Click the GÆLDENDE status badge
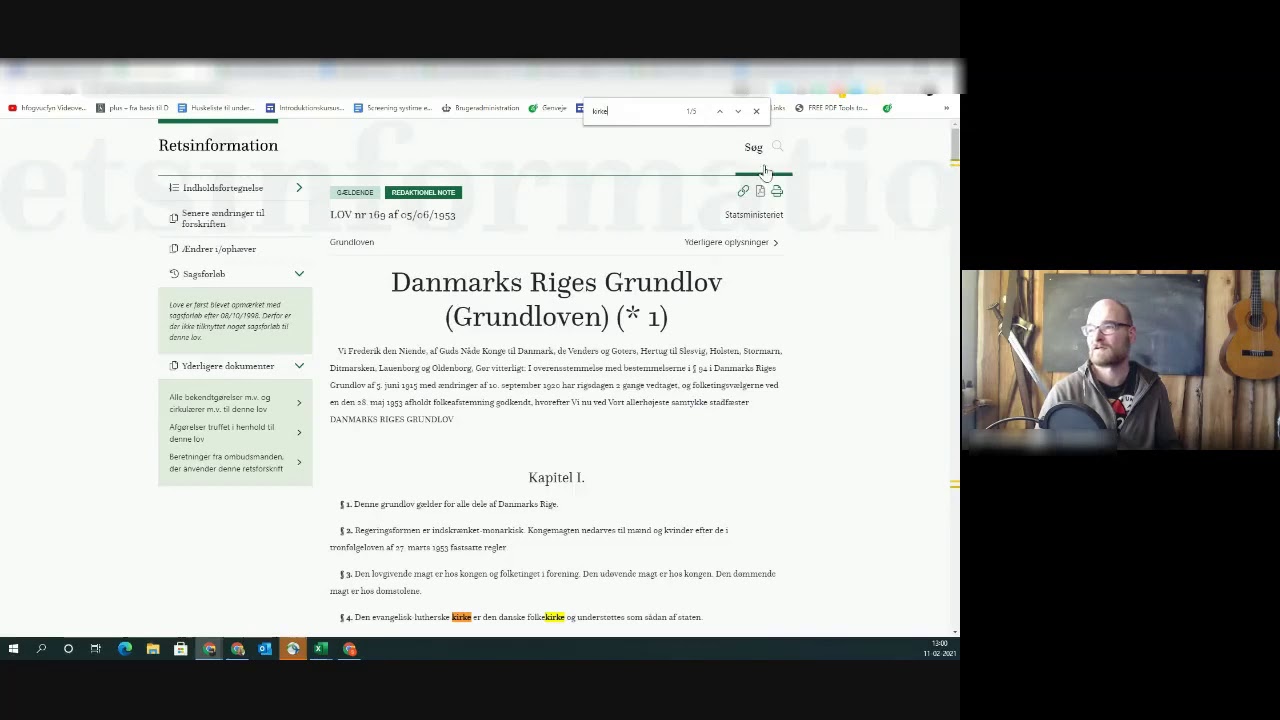 coord(355,193)
